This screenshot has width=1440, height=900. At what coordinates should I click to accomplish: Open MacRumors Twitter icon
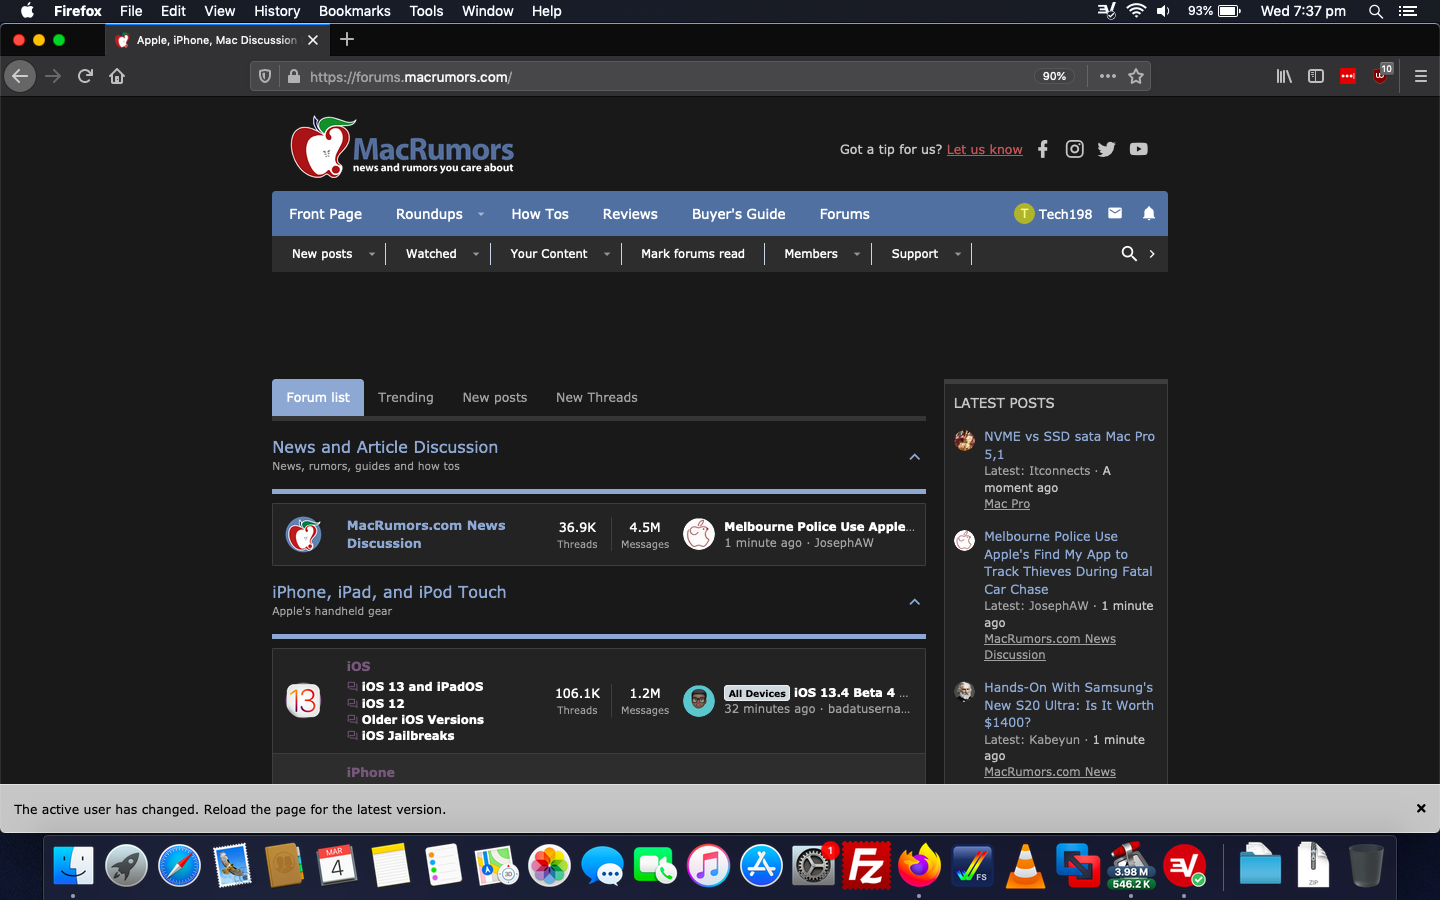tap(1106, 149)
